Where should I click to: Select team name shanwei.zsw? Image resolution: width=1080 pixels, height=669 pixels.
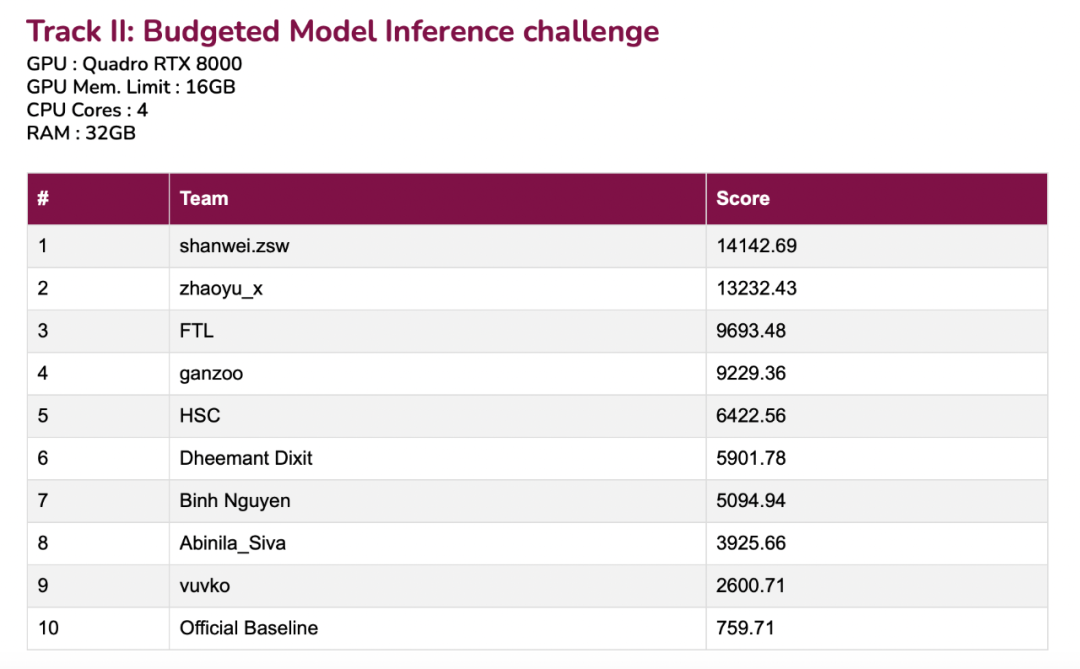[234, 246]
